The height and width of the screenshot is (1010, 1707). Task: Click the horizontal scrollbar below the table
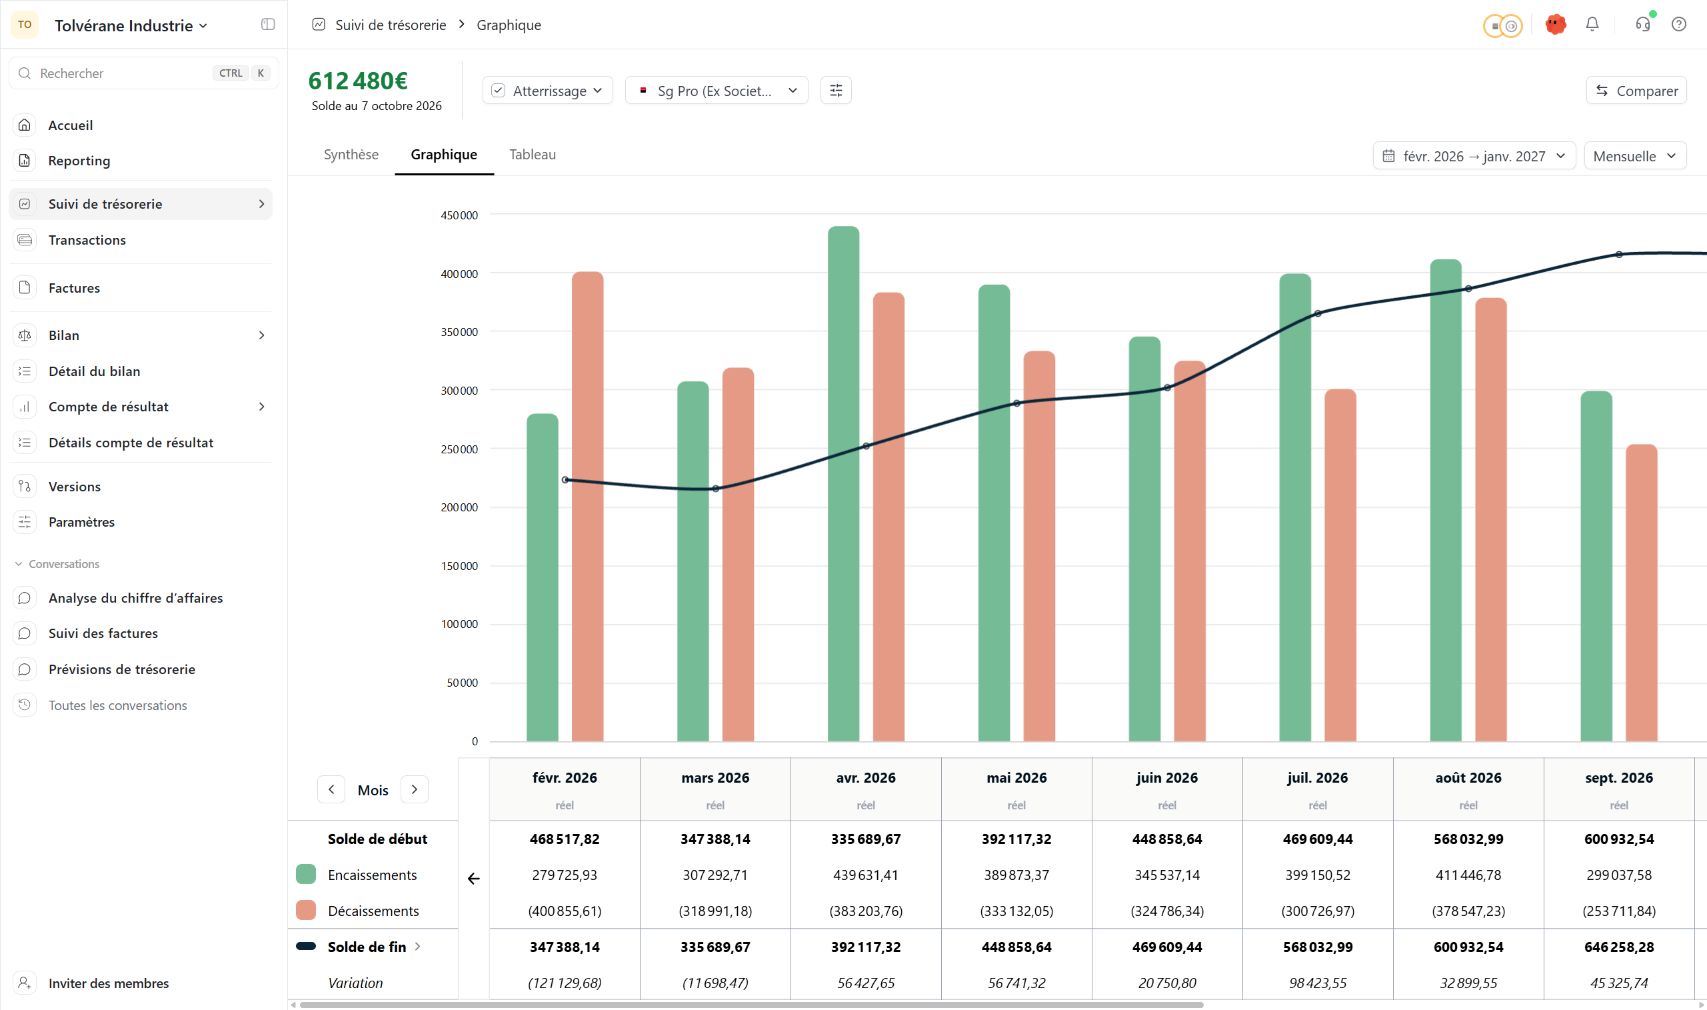point(751,1005)
